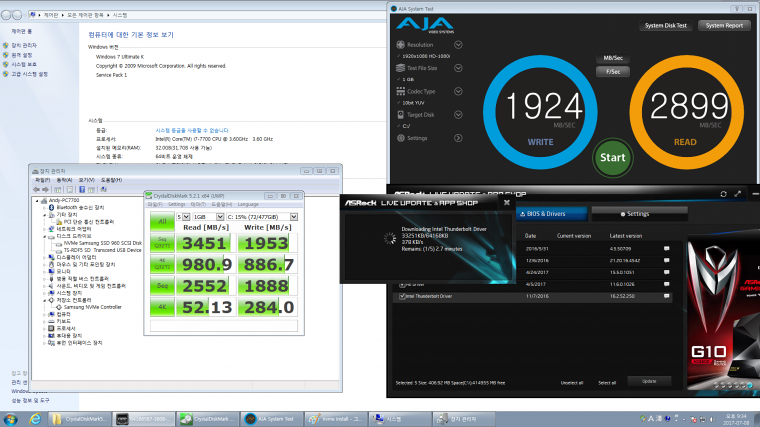
Task: Open CrystalDiskMark File menu
Action: tap(155, 205)
